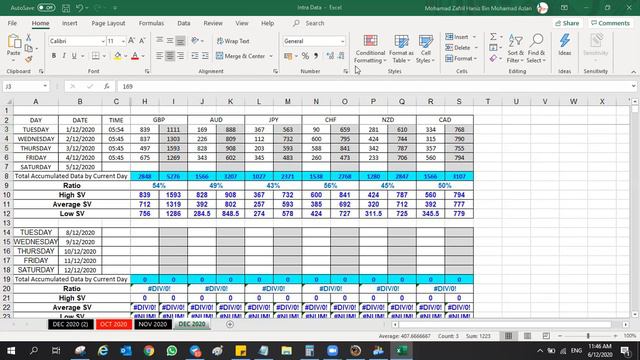This screenshot has height=360, width=640.
Task: Click the Share button
Action: tap(567, 23)
